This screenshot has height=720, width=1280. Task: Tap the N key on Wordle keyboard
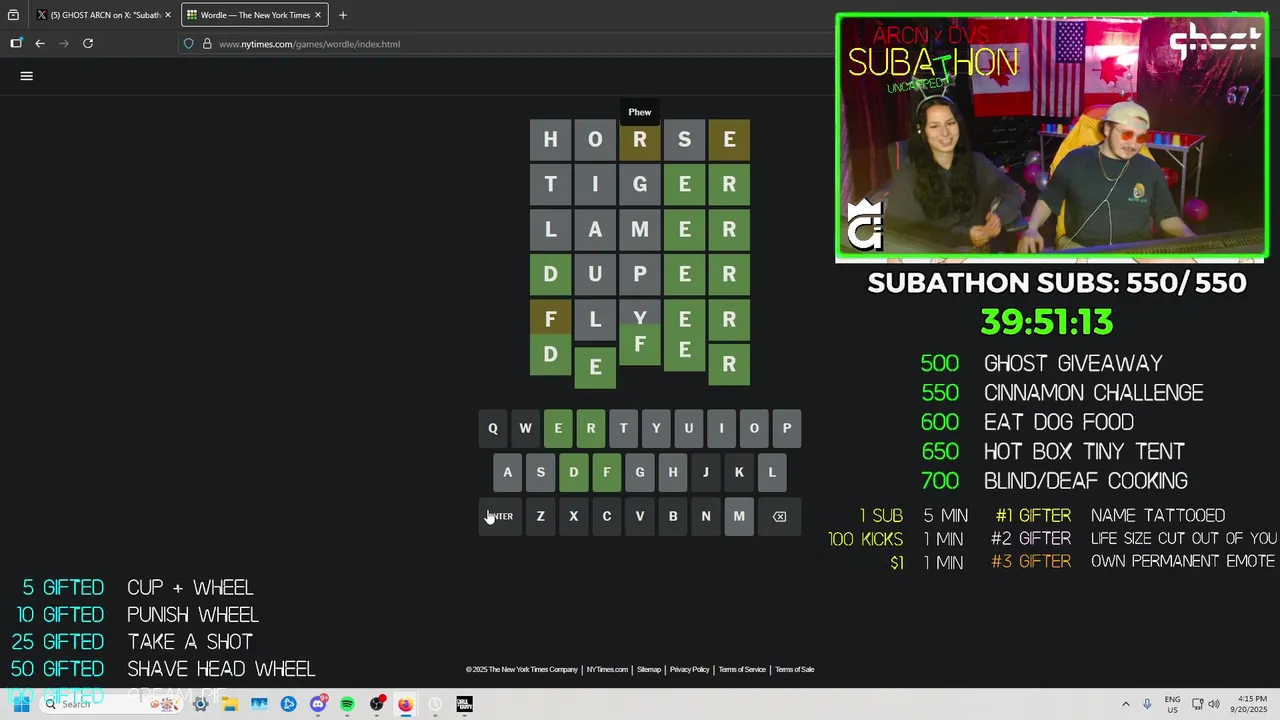[x=706, y=516]
